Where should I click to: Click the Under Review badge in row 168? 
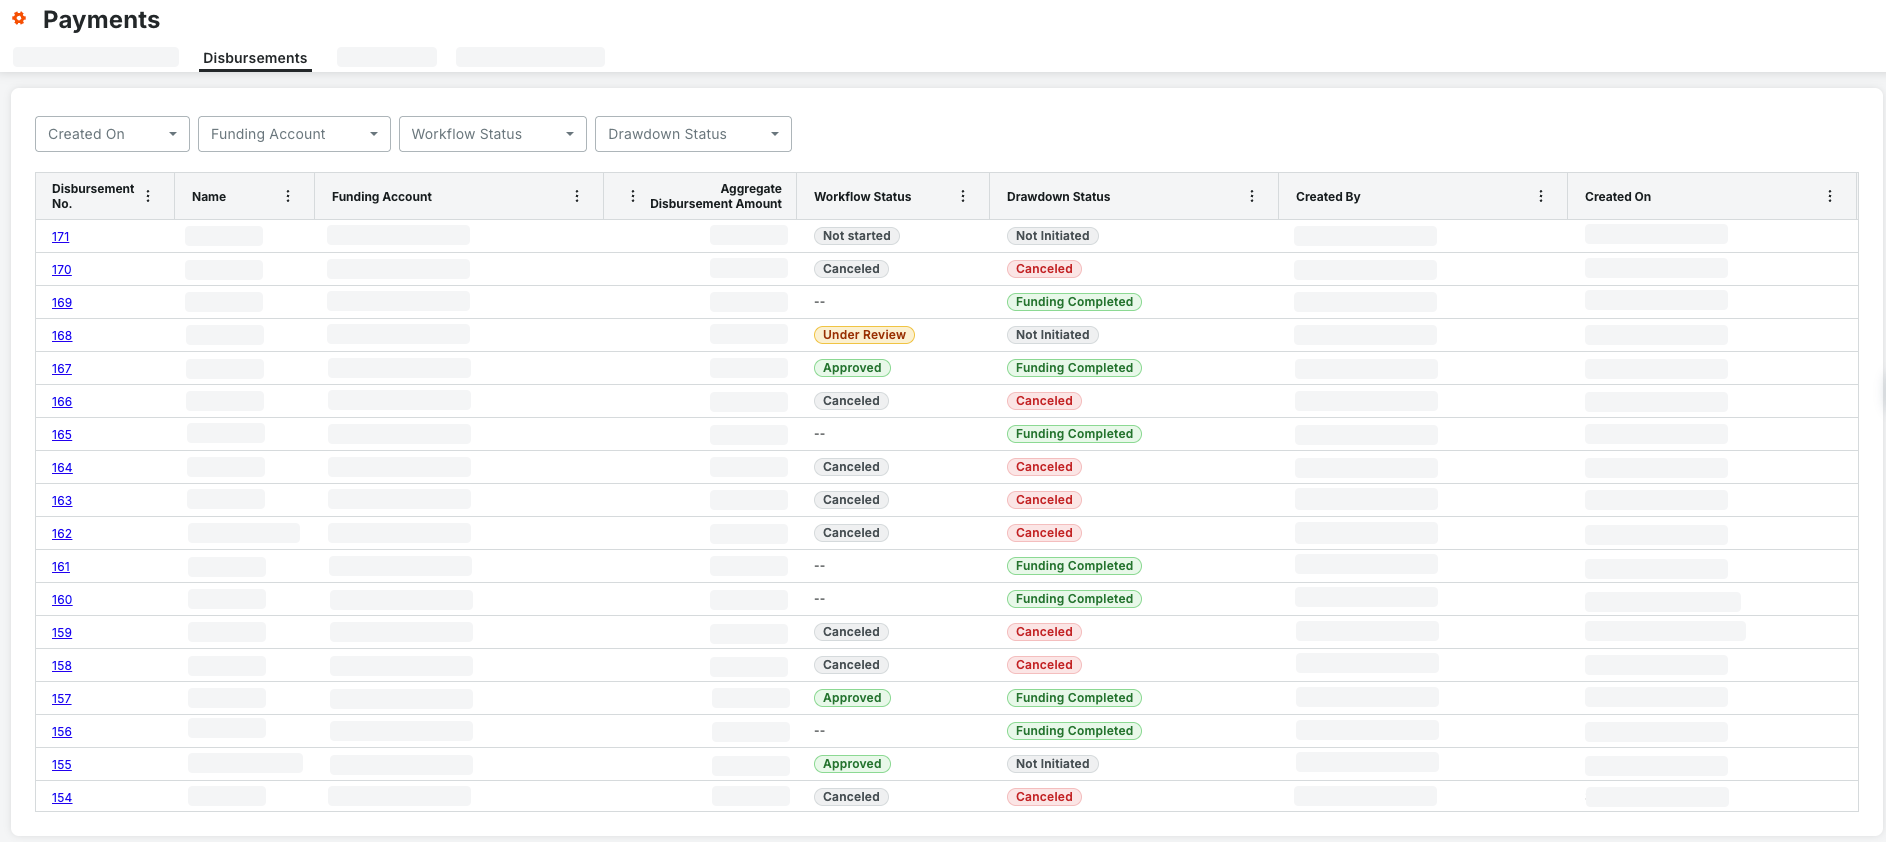pos(864,335)
